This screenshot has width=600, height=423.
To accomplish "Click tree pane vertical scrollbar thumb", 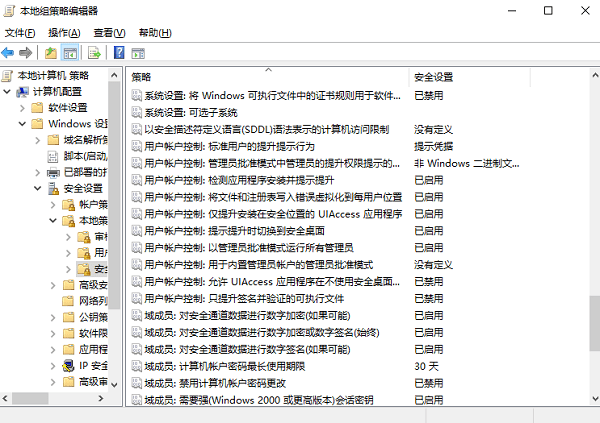I will (x=114, y=195).
